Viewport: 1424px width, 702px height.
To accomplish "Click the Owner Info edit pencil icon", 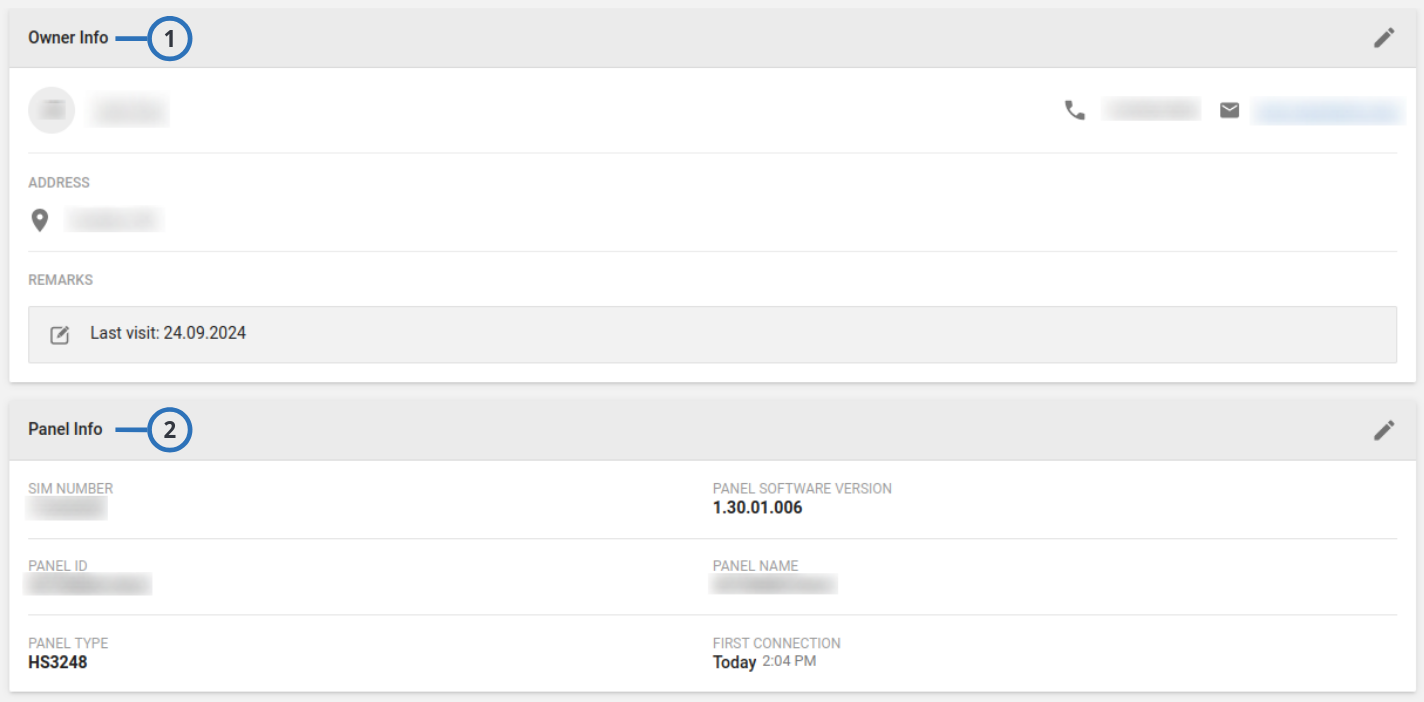I will tap(1385, 37).
